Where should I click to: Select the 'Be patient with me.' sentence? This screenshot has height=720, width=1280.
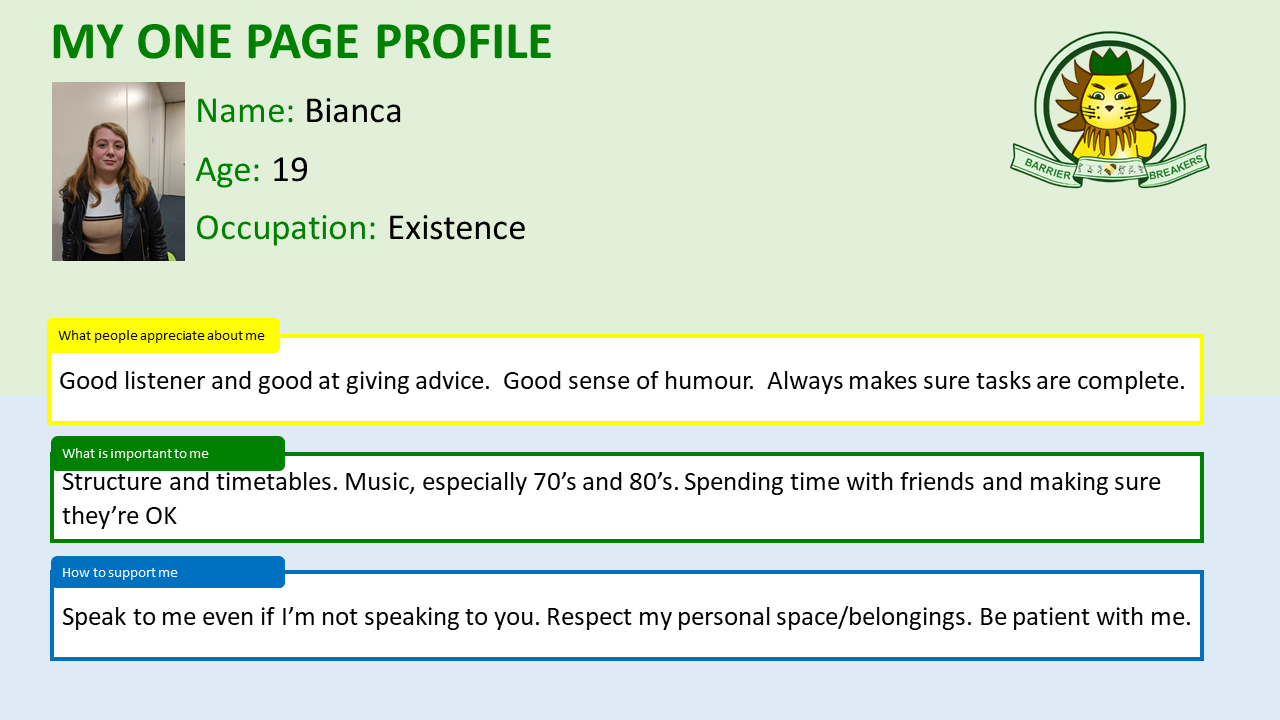(x=1085, y=616)
